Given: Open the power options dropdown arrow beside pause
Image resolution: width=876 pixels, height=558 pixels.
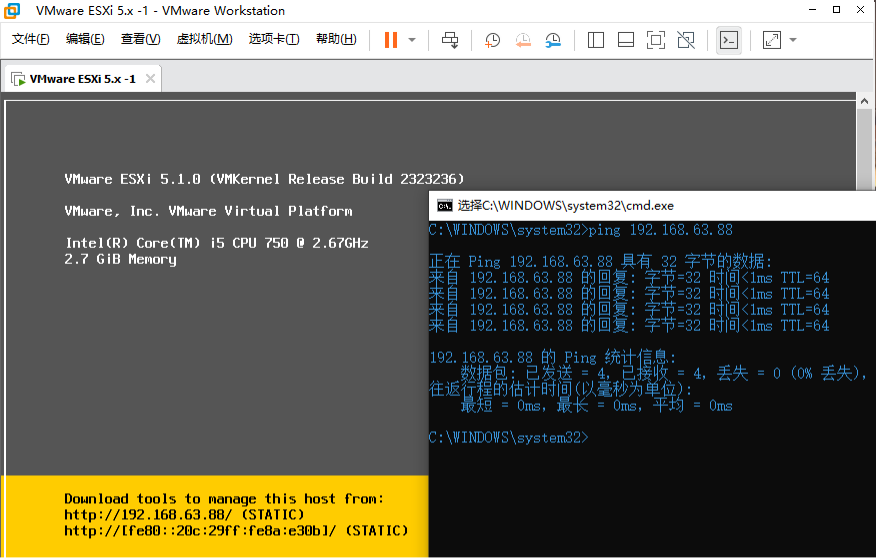Looking at the screenshot, I should [x=412, y=40].
